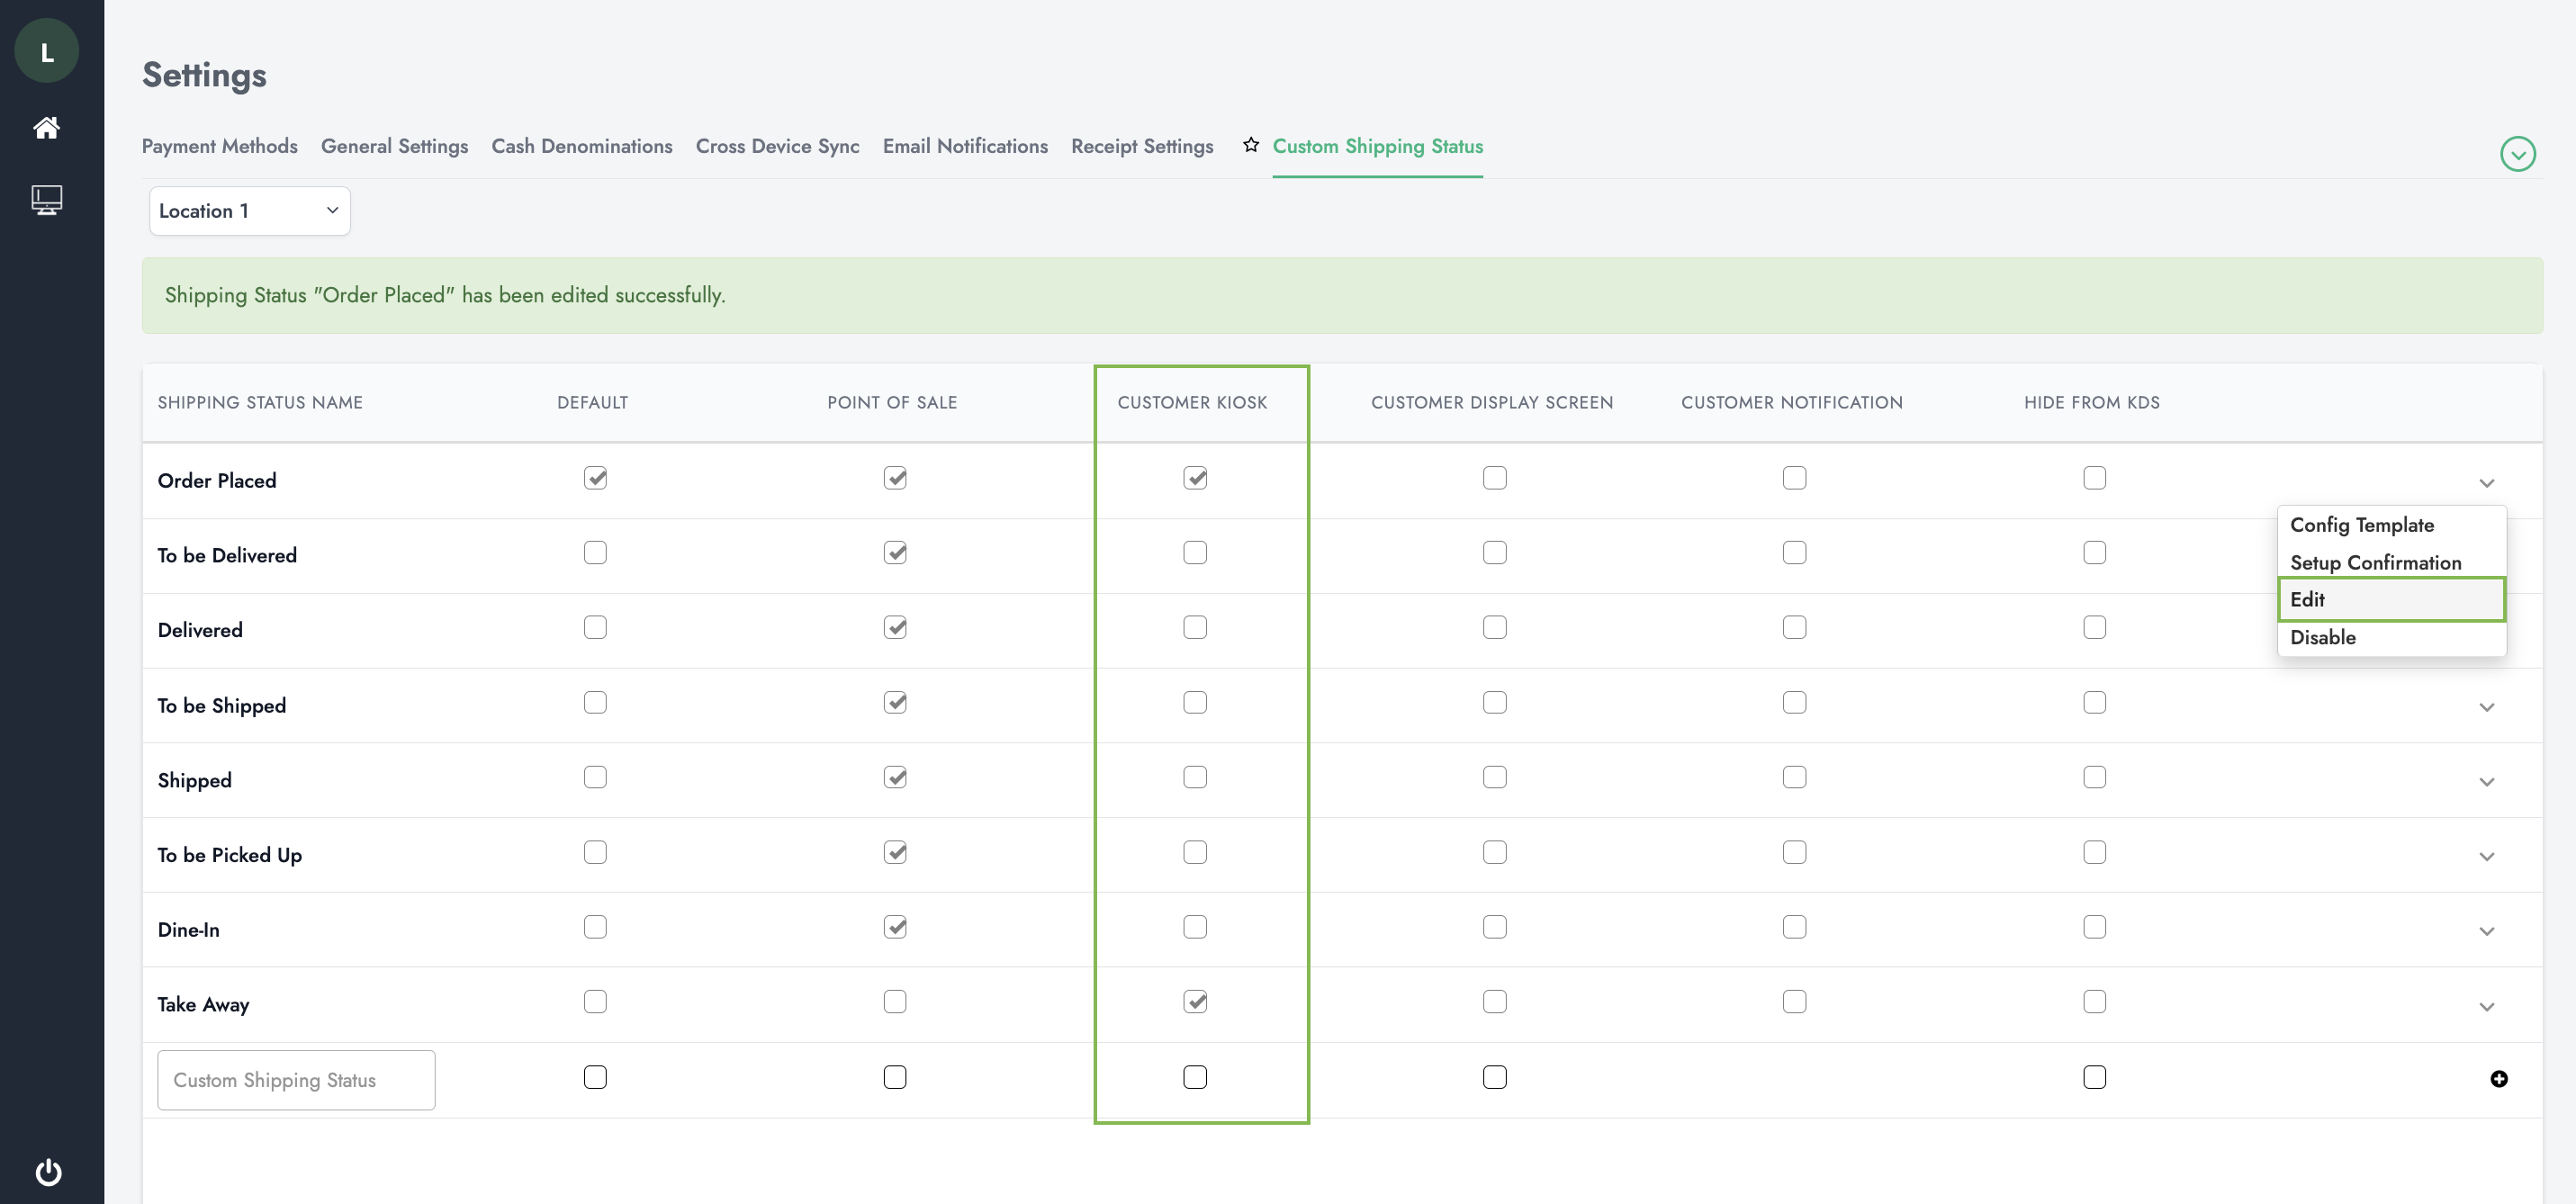Click the power/logout icon at bottom
The width and height of the screenshot is (2576, 1204).
50,1173
